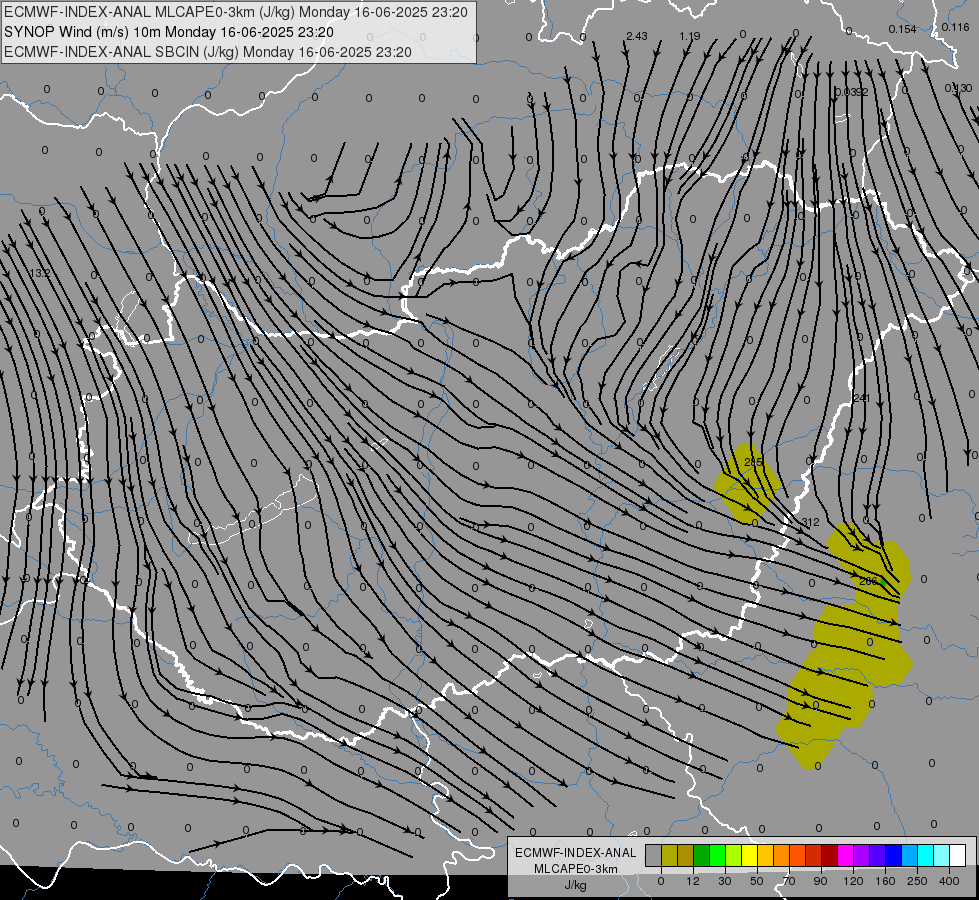Viewport: 979px width, 900px height.
Task: Click the map value '13.2' on left side
Action: coord(39,273)
